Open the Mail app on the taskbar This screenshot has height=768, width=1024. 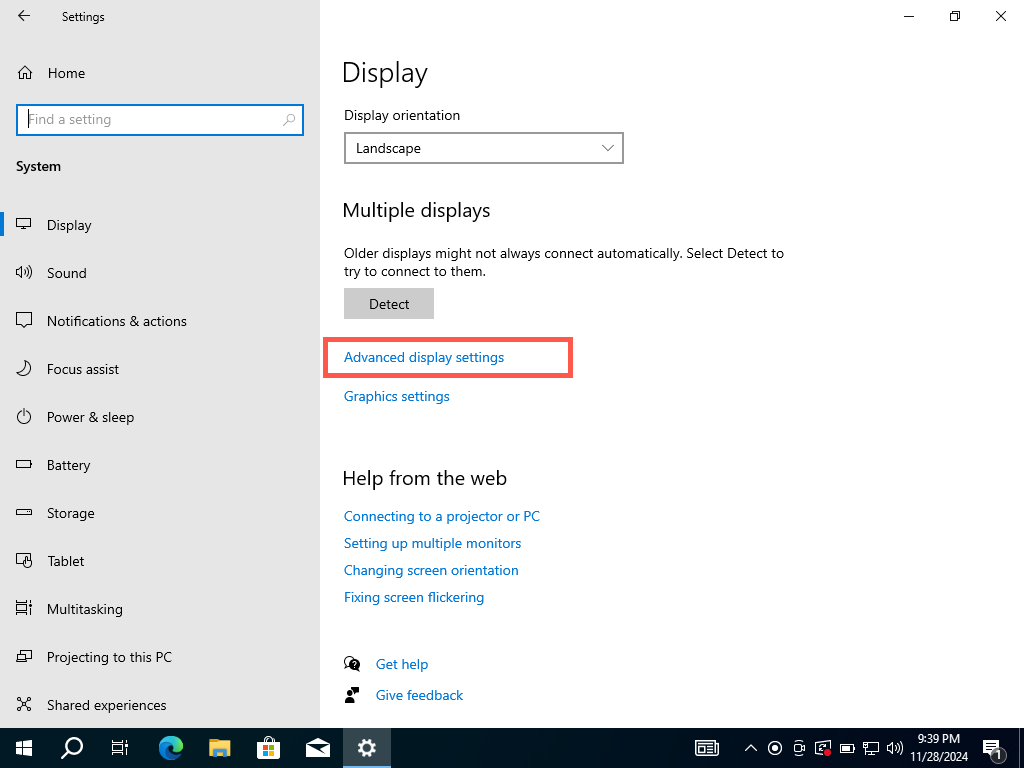(318, 748)
